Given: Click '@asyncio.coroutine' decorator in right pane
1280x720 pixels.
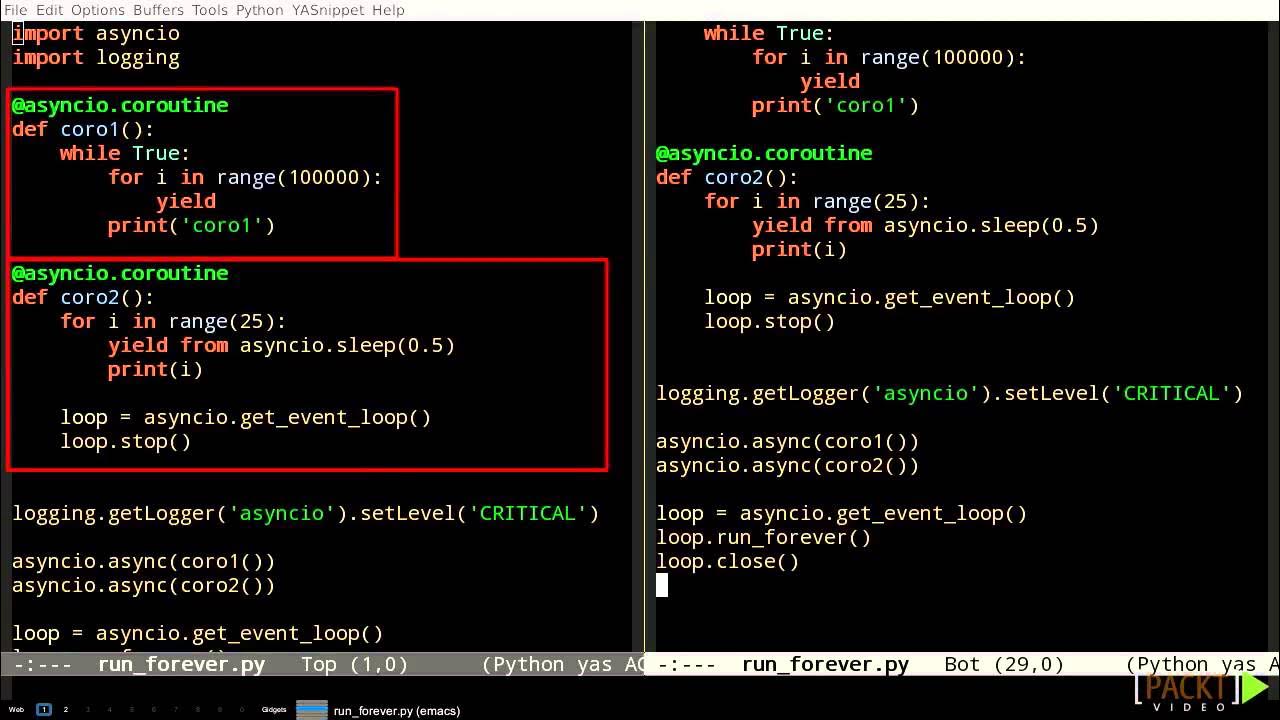Looking at the screenshot, I should pos(764,153).
